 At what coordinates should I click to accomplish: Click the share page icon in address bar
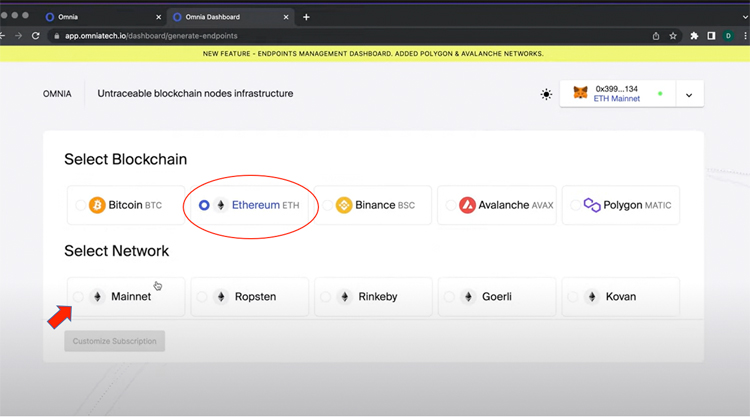pos(656,36)
